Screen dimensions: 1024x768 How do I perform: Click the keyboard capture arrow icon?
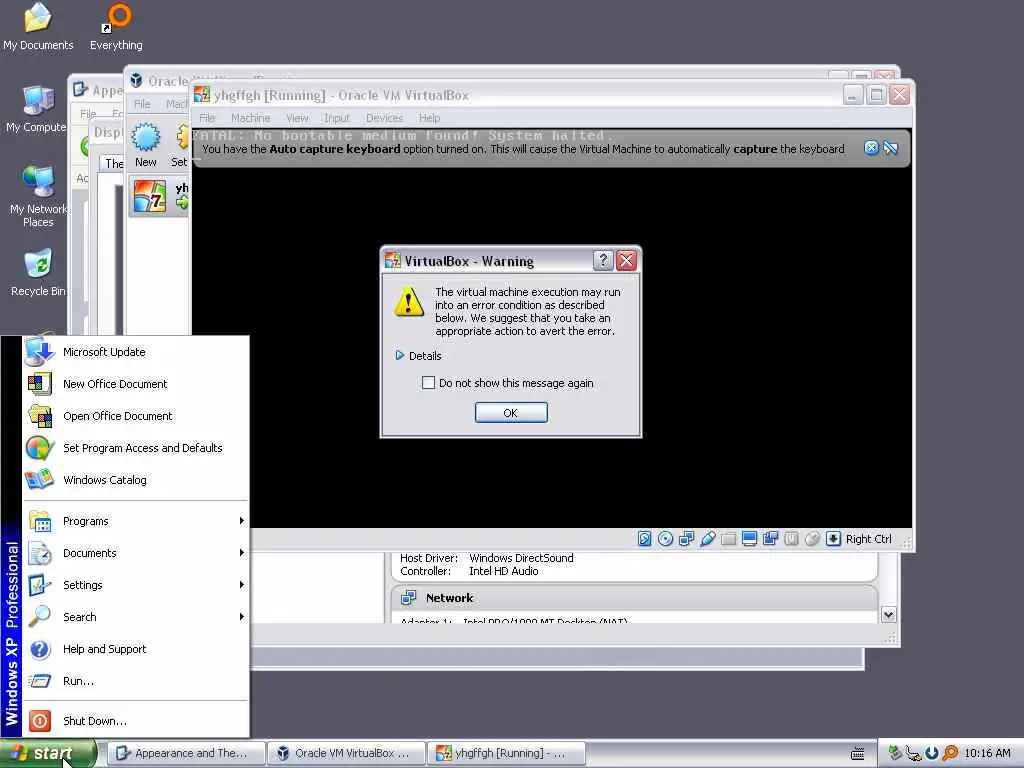[833, 539]
